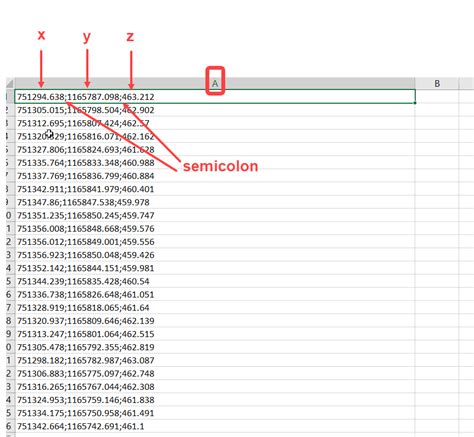
Task: Select cell with 751342.664;1165742.691;461.1
Action: (x=215, y=426)
